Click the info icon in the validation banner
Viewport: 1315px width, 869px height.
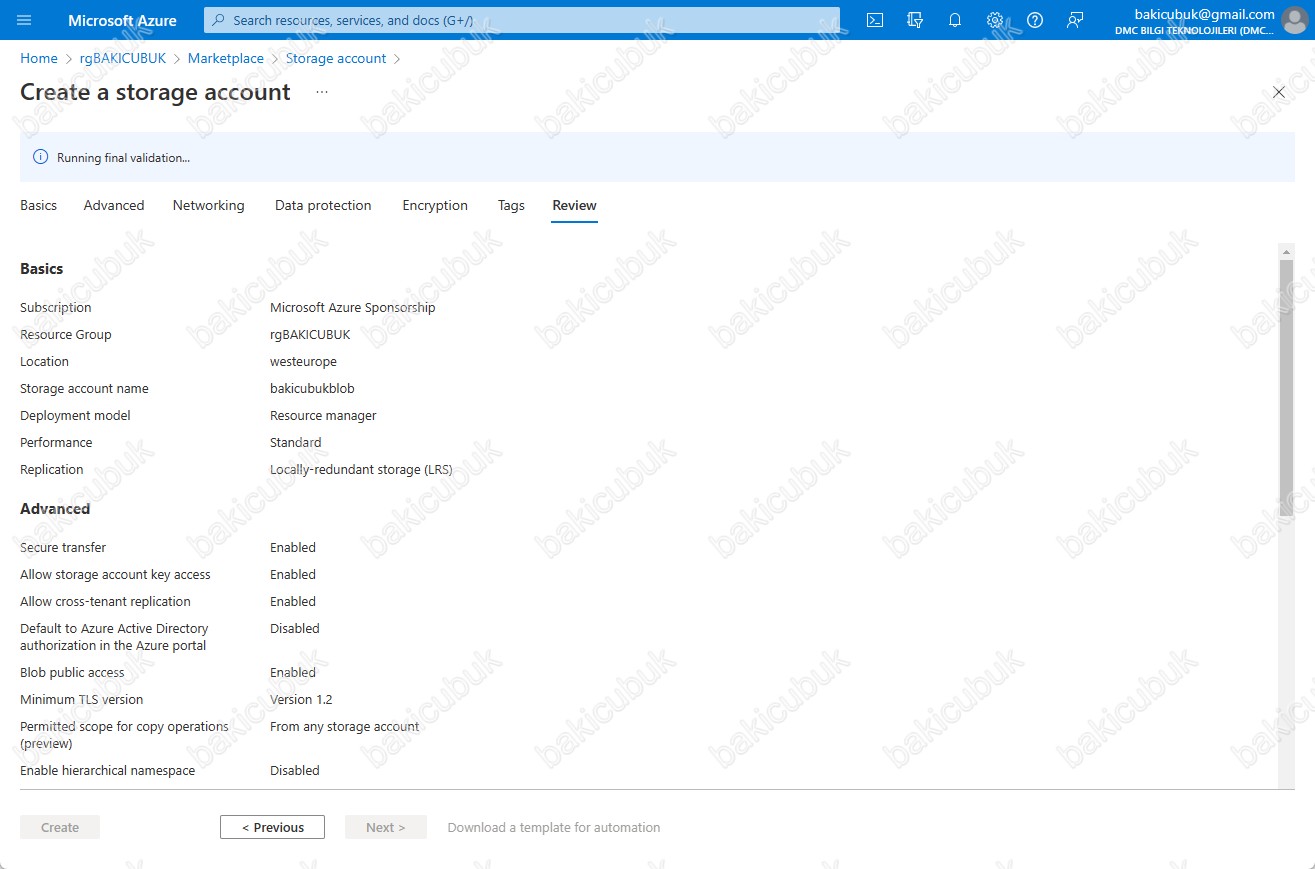pos(41,157)
